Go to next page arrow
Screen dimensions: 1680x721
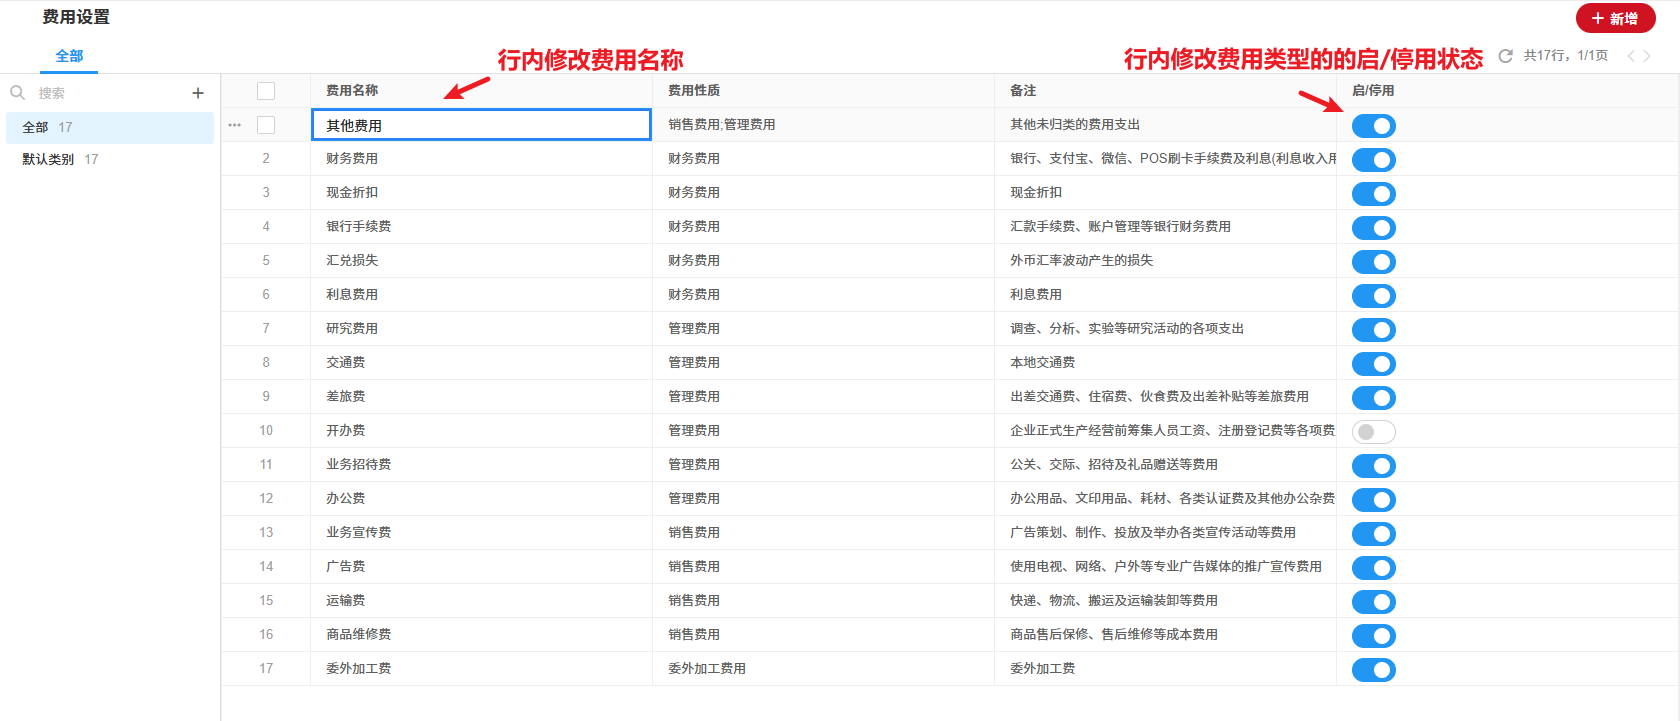[1647, 56]
